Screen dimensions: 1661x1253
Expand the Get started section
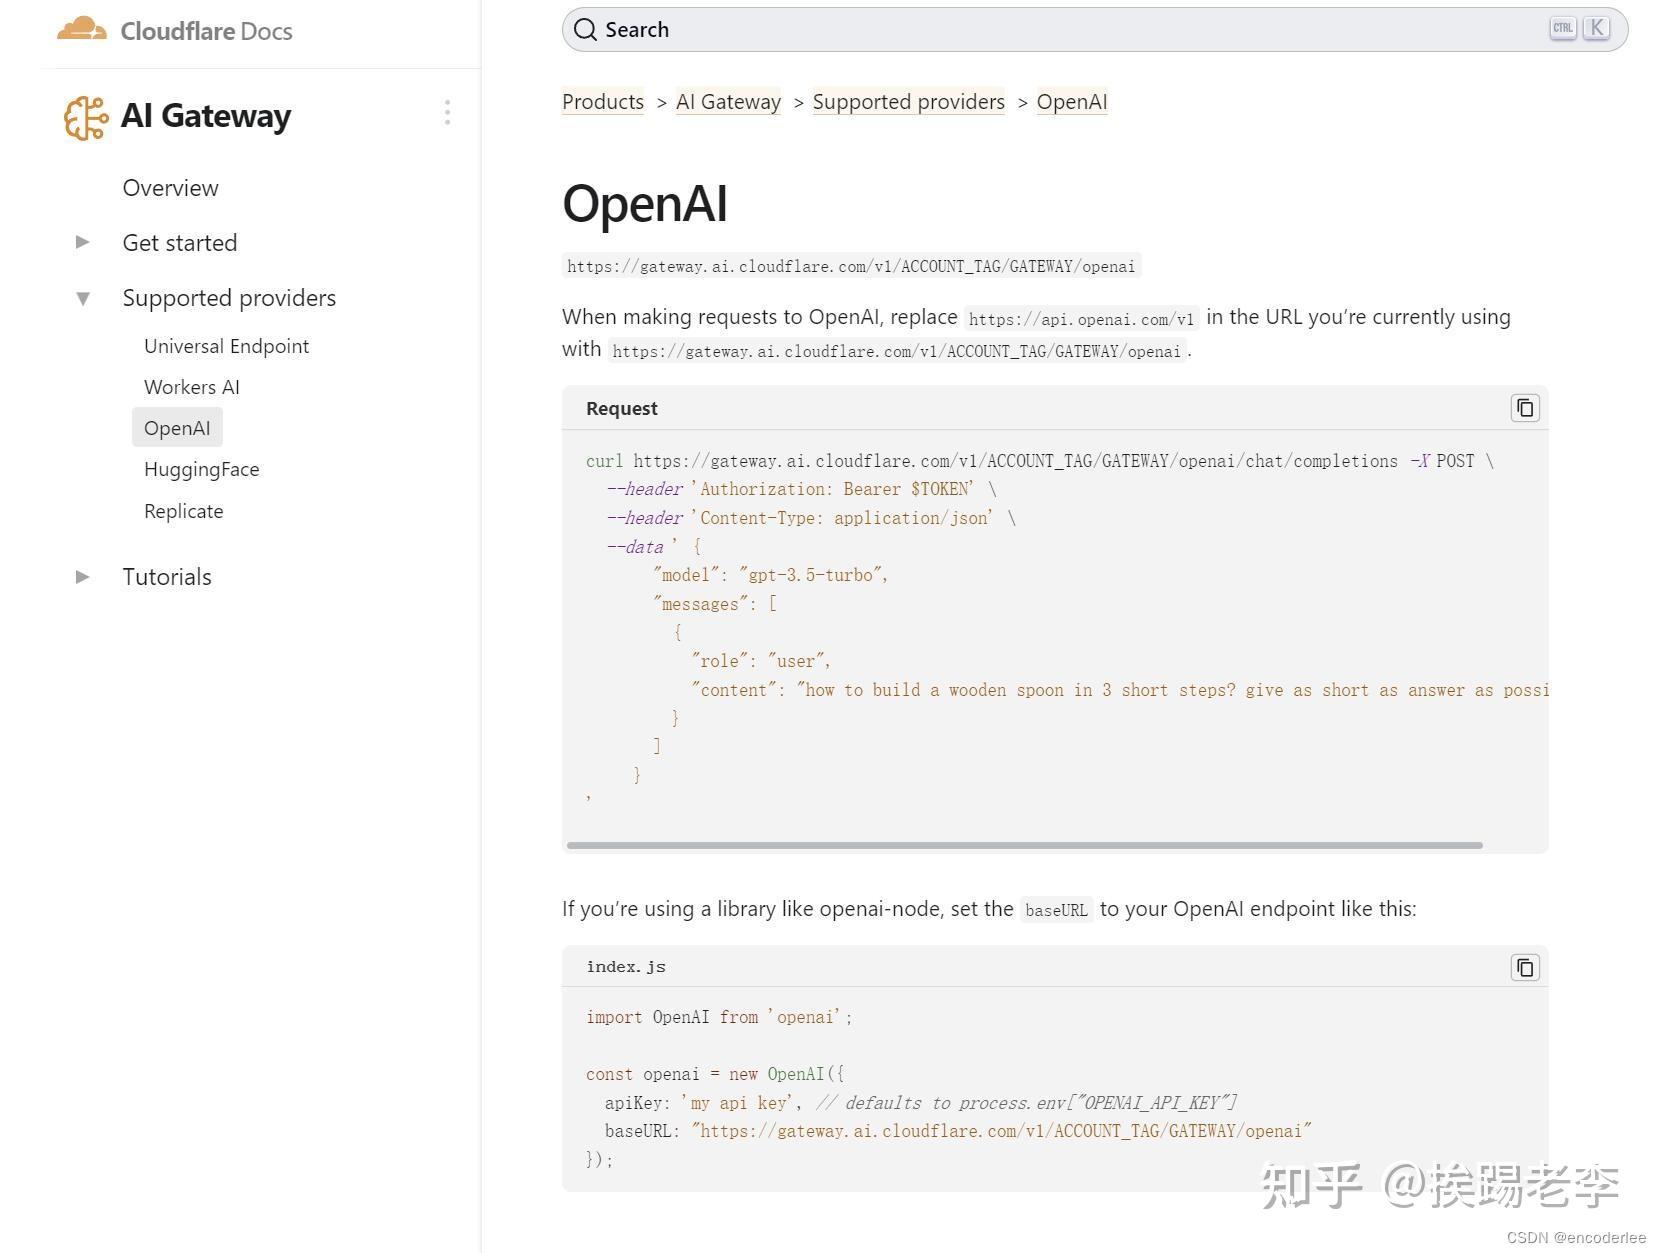81,242
